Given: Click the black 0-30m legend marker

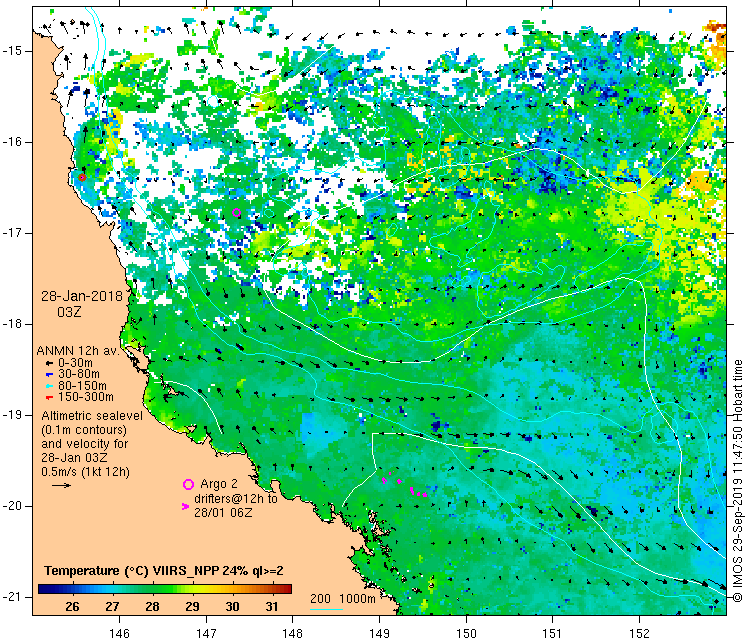Looking at the screenshot, I should pos(49,364).
